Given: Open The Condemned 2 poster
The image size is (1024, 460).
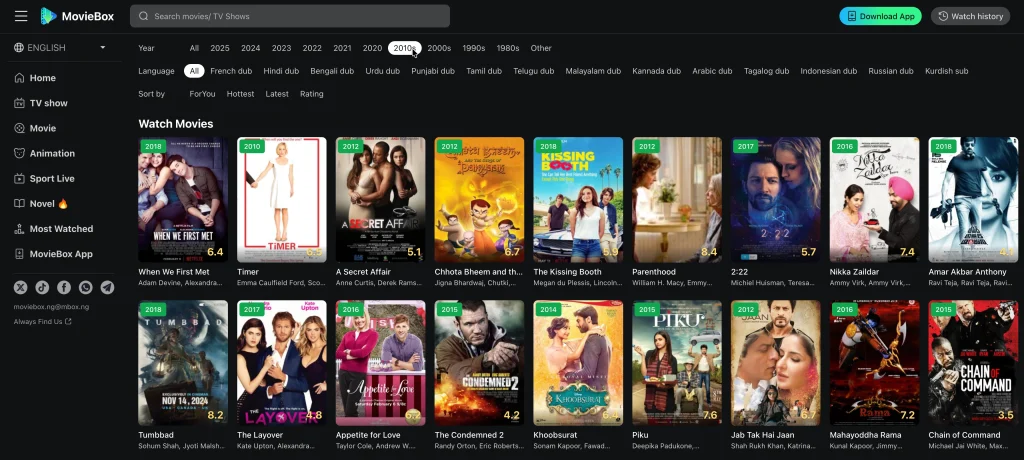Looking at the screenshot, I should point(479,363).
